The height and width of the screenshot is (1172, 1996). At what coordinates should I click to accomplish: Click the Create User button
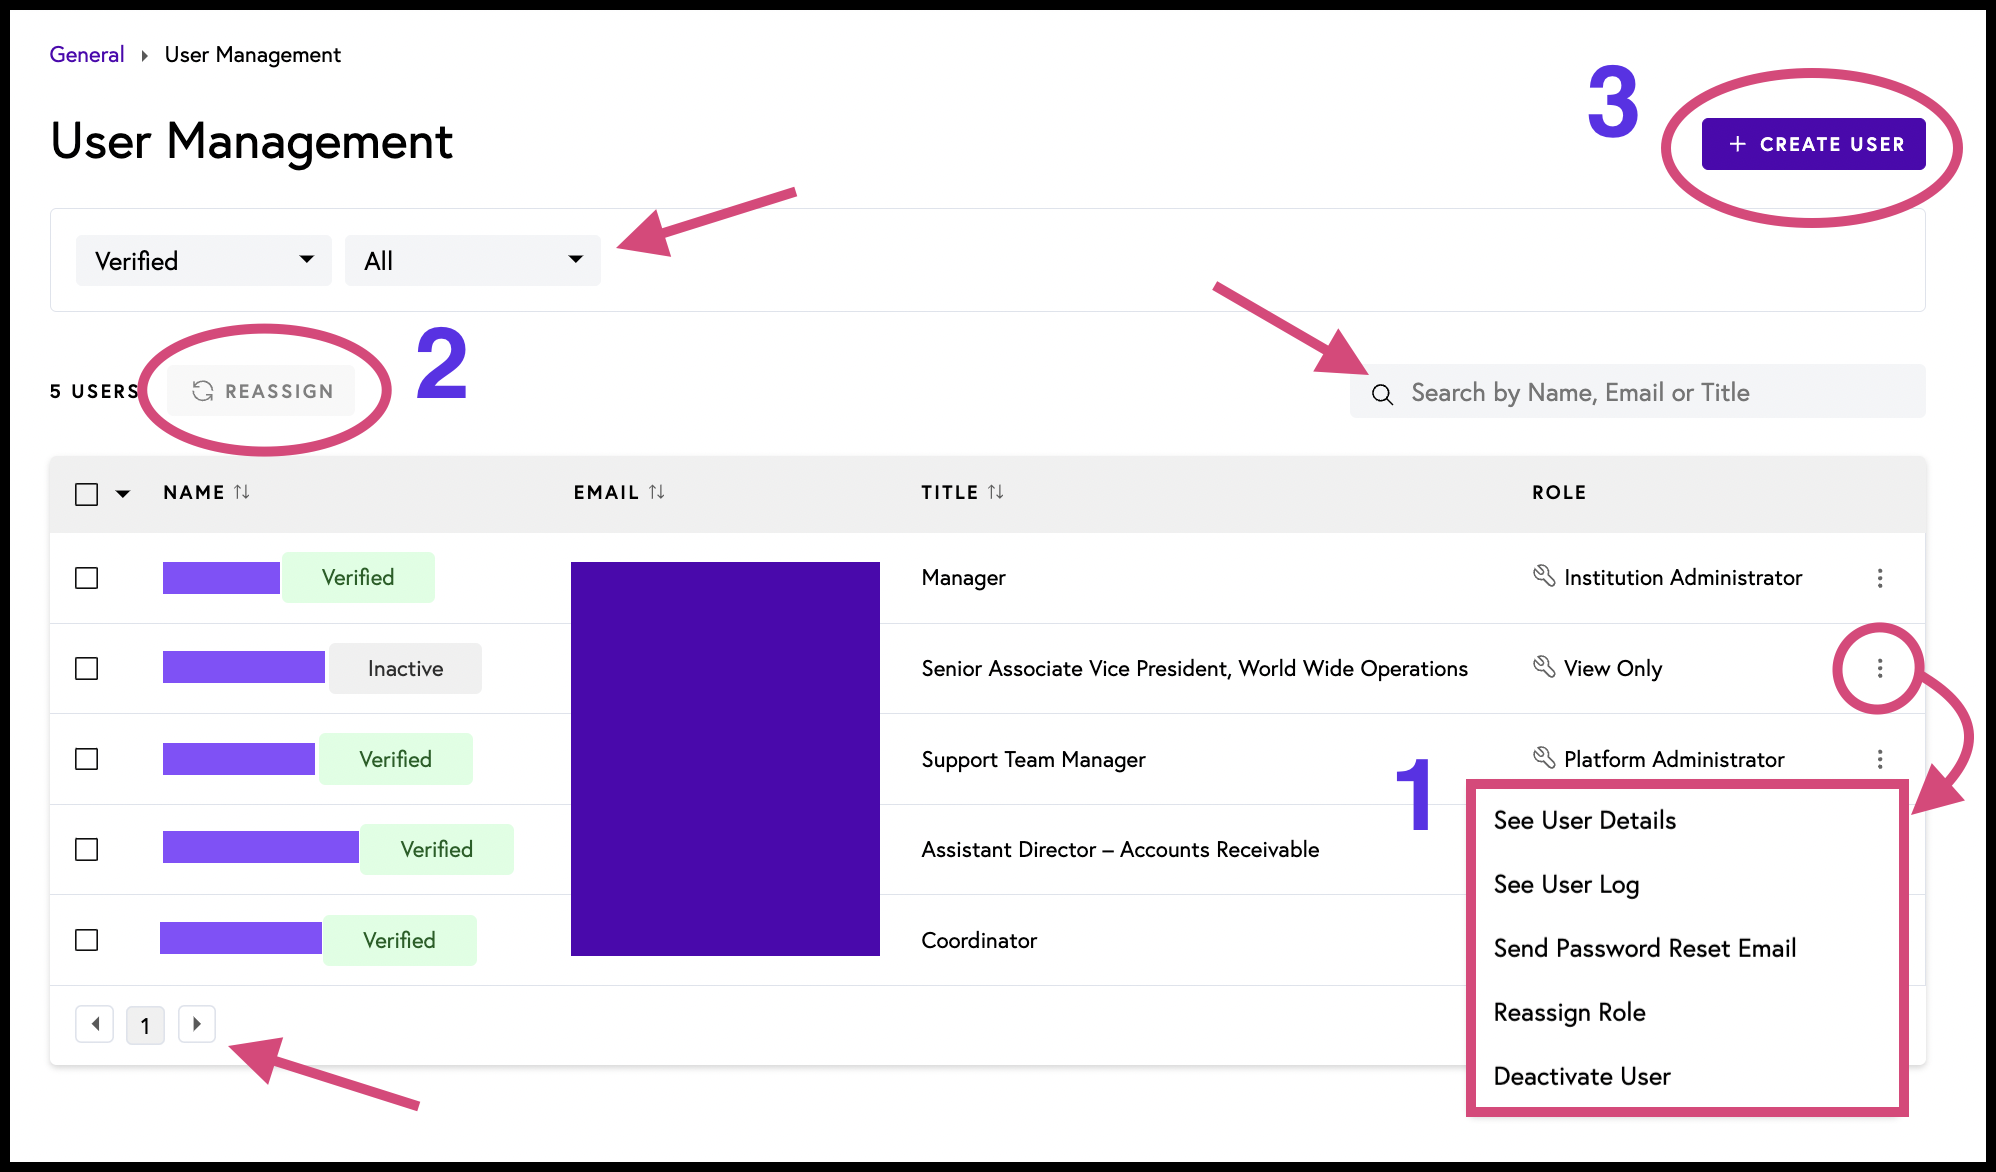[x=1814, y=144]
